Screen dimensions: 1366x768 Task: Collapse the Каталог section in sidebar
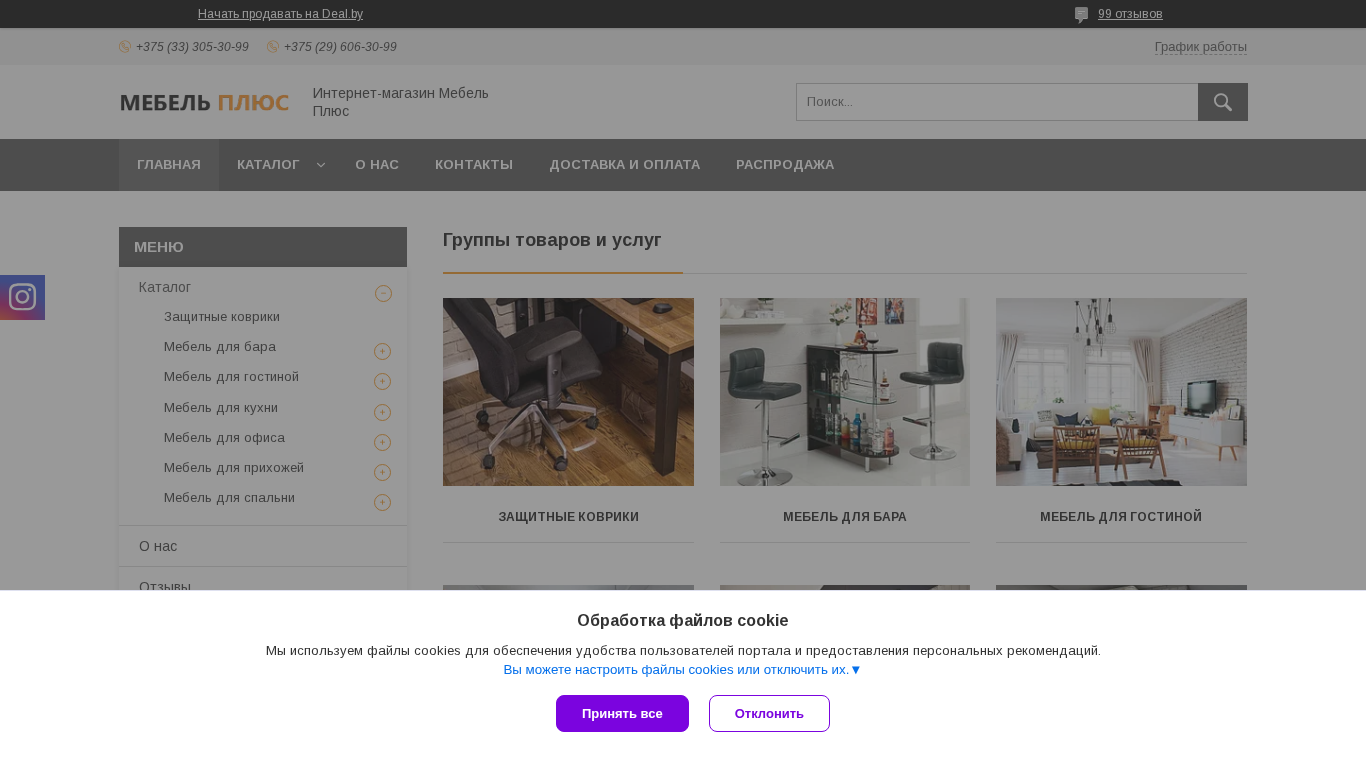click(383, 293)
